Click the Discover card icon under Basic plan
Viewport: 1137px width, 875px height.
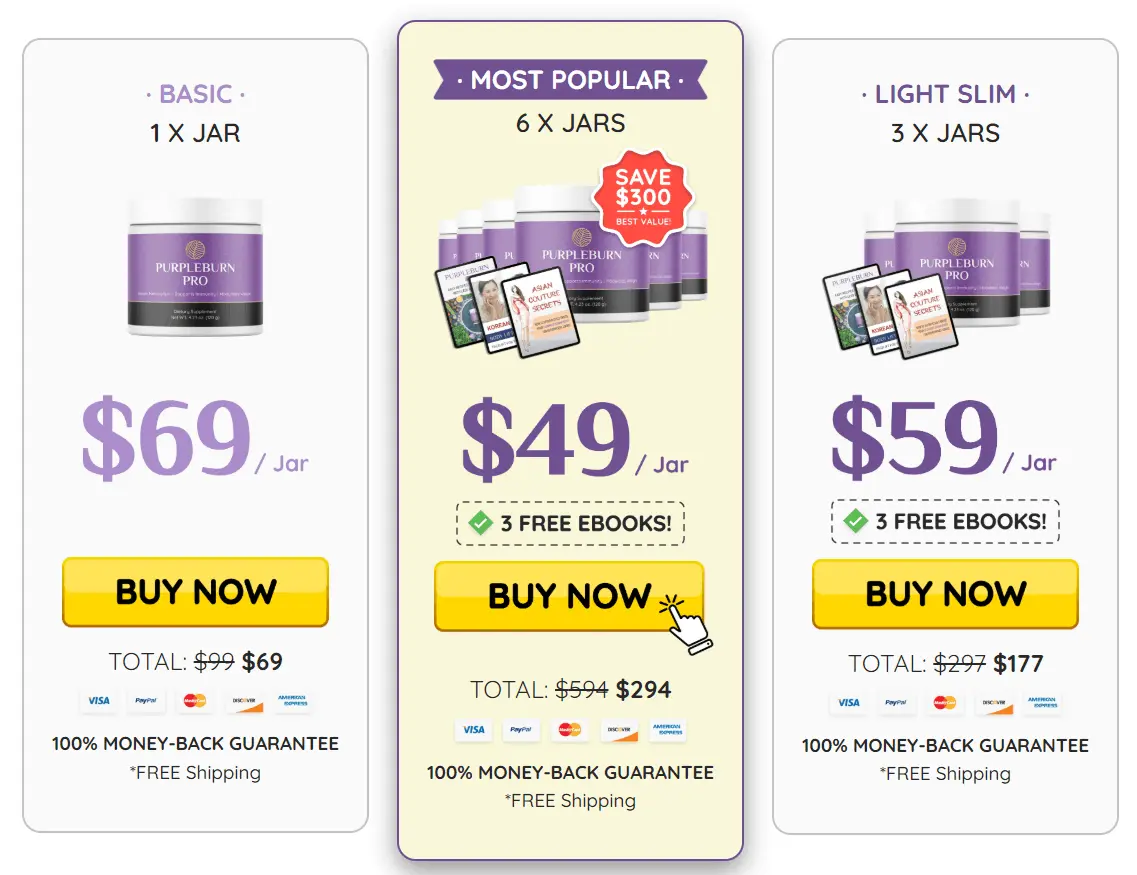point(244,701)
